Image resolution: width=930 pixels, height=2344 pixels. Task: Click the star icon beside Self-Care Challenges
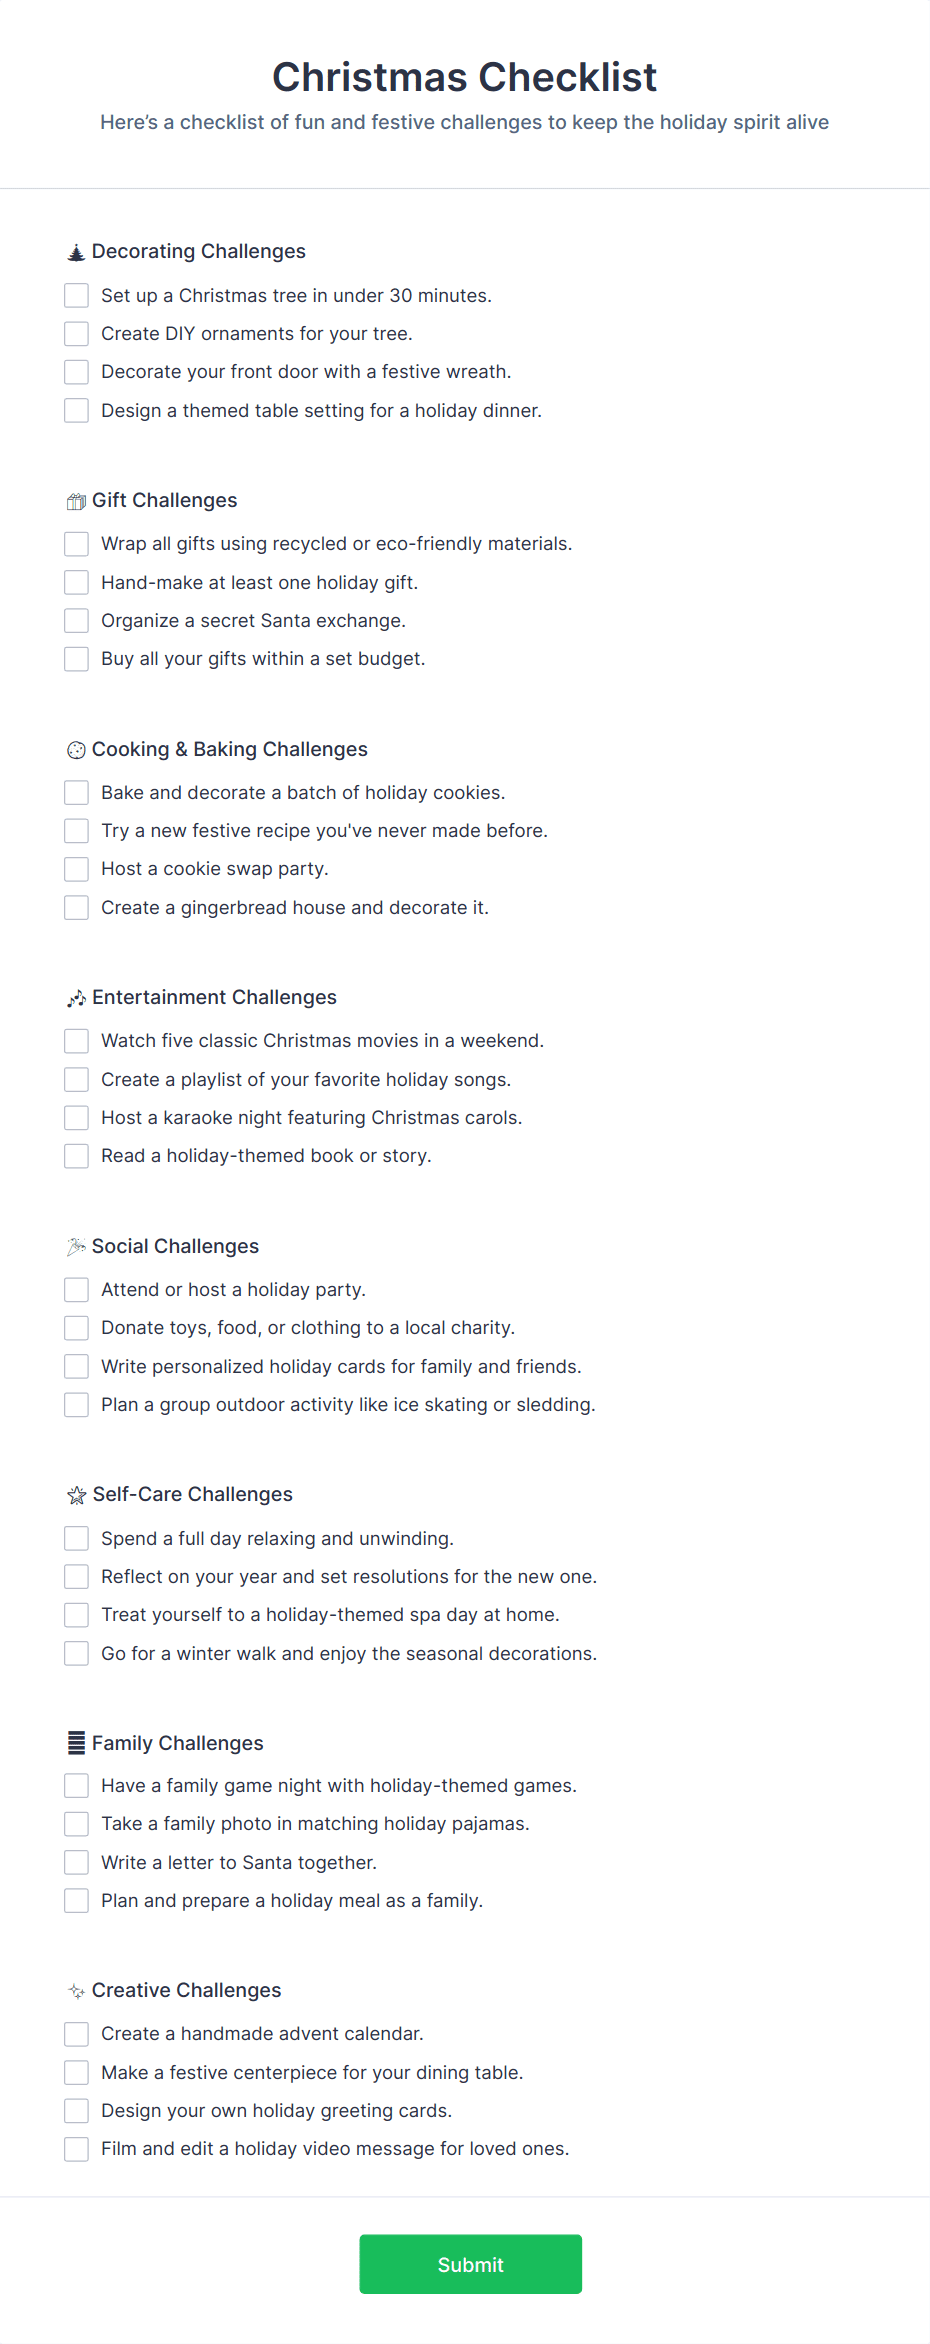pos(76,1494)
